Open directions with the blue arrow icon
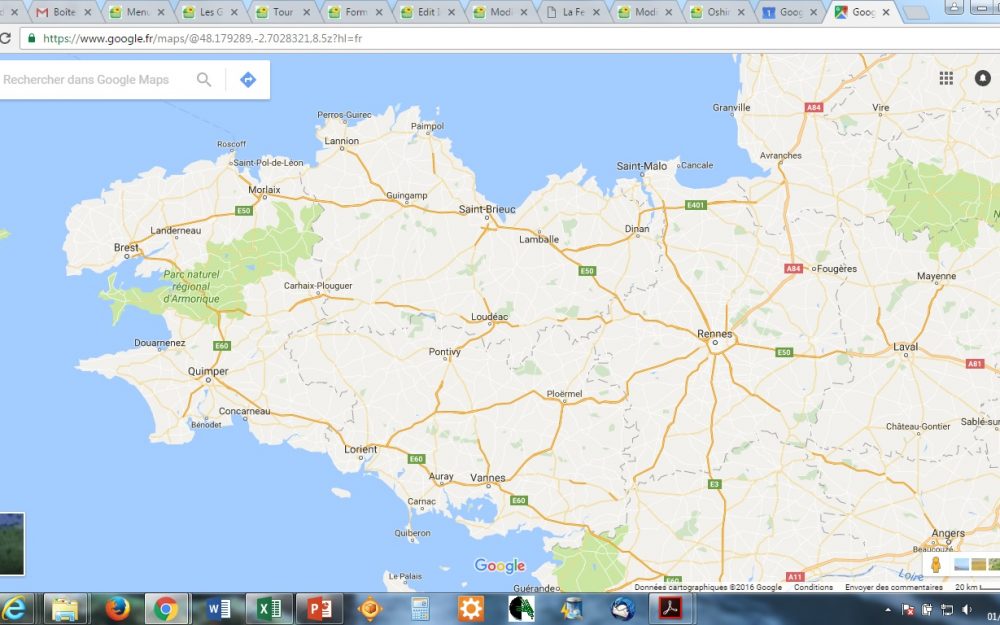The height and width of the screenshot is (625, 1000). coord(248,80)
